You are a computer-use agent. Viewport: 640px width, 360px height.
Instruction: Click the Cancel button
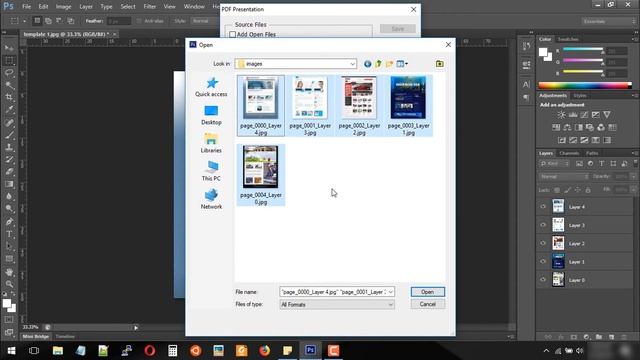[427, 304]
